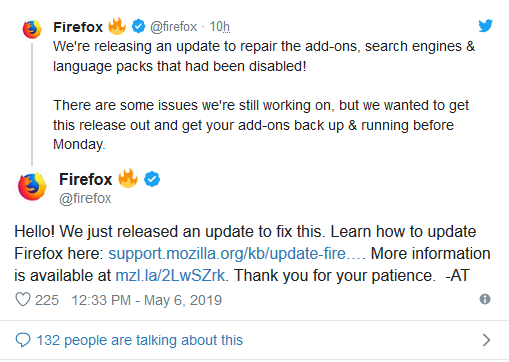
Task: Click the verified badge in reply tweet
Action: (x=152, y=179)
